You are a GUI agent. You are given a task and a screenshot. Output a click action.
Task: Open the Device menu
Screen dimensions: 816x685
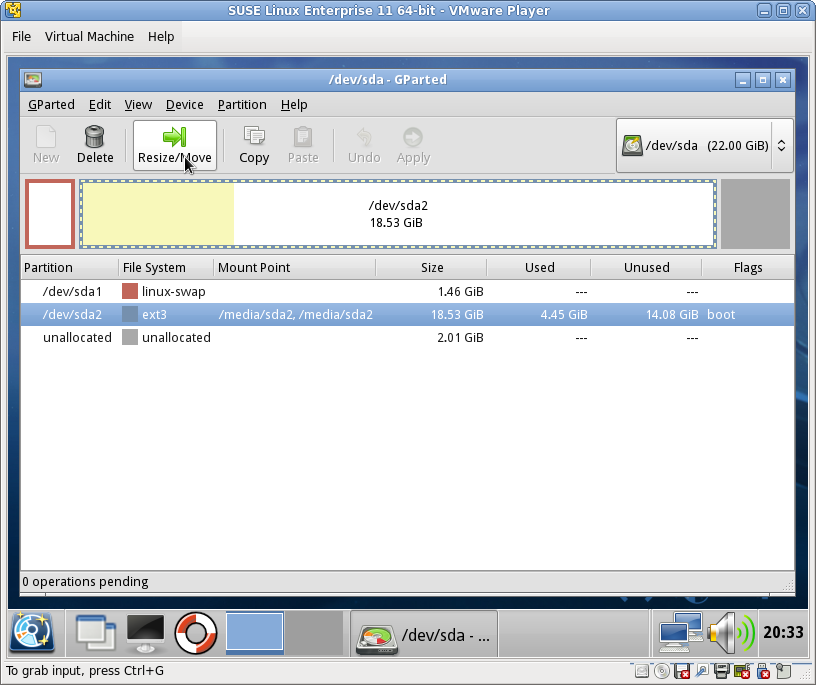[185, 105]
